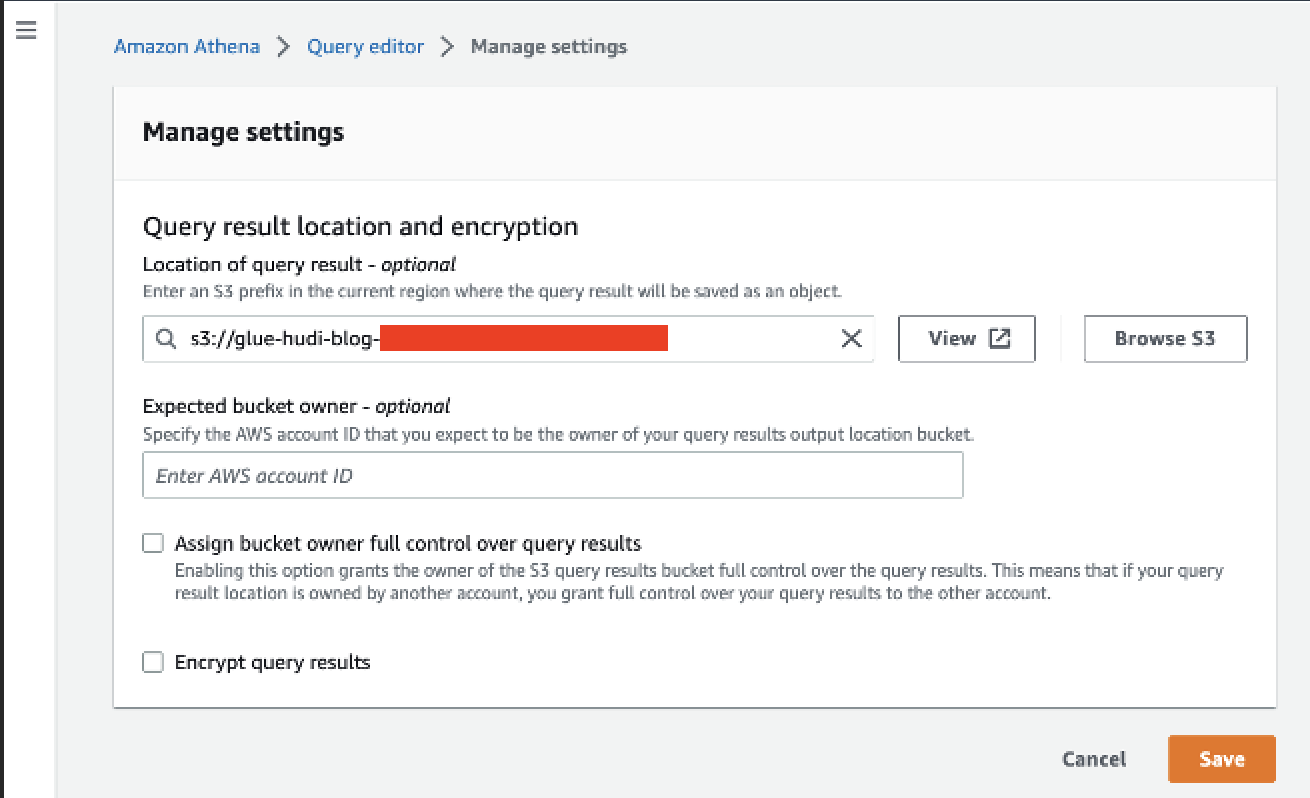Click the magnifier icon in location field

tap(166, 339)
